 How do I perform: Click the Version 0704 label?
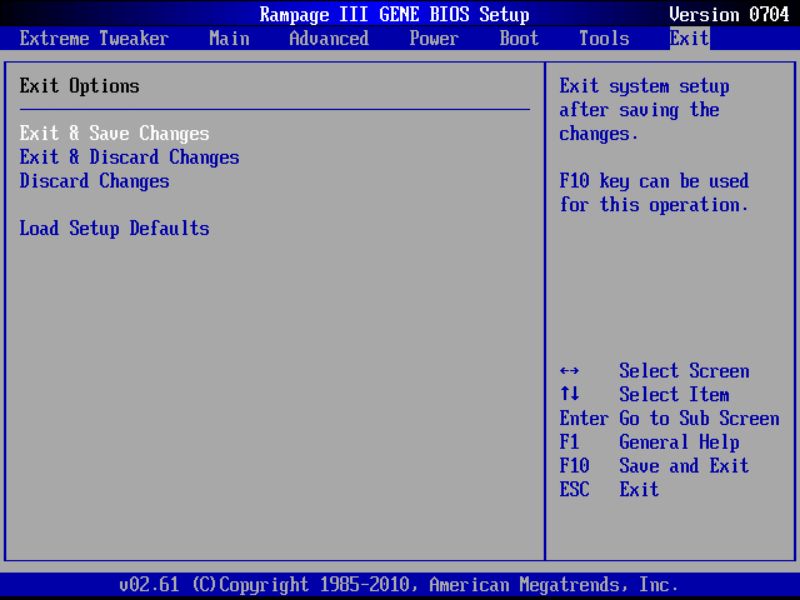pyautogui.click(x=729, y=14)
